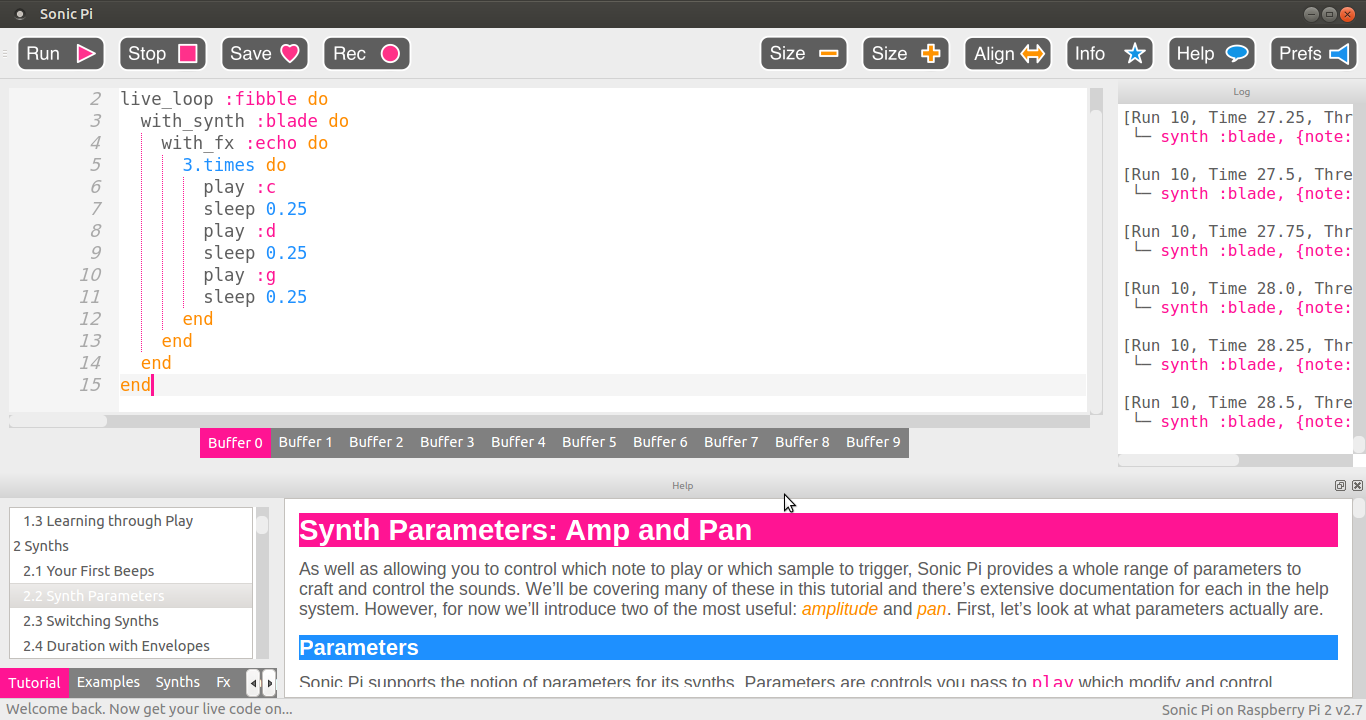Image resolution: width=1366 pixels, height=720 pixels.
Task: Click log entry 'Run 10, Time 28.5'
Action: [1237, 403]
